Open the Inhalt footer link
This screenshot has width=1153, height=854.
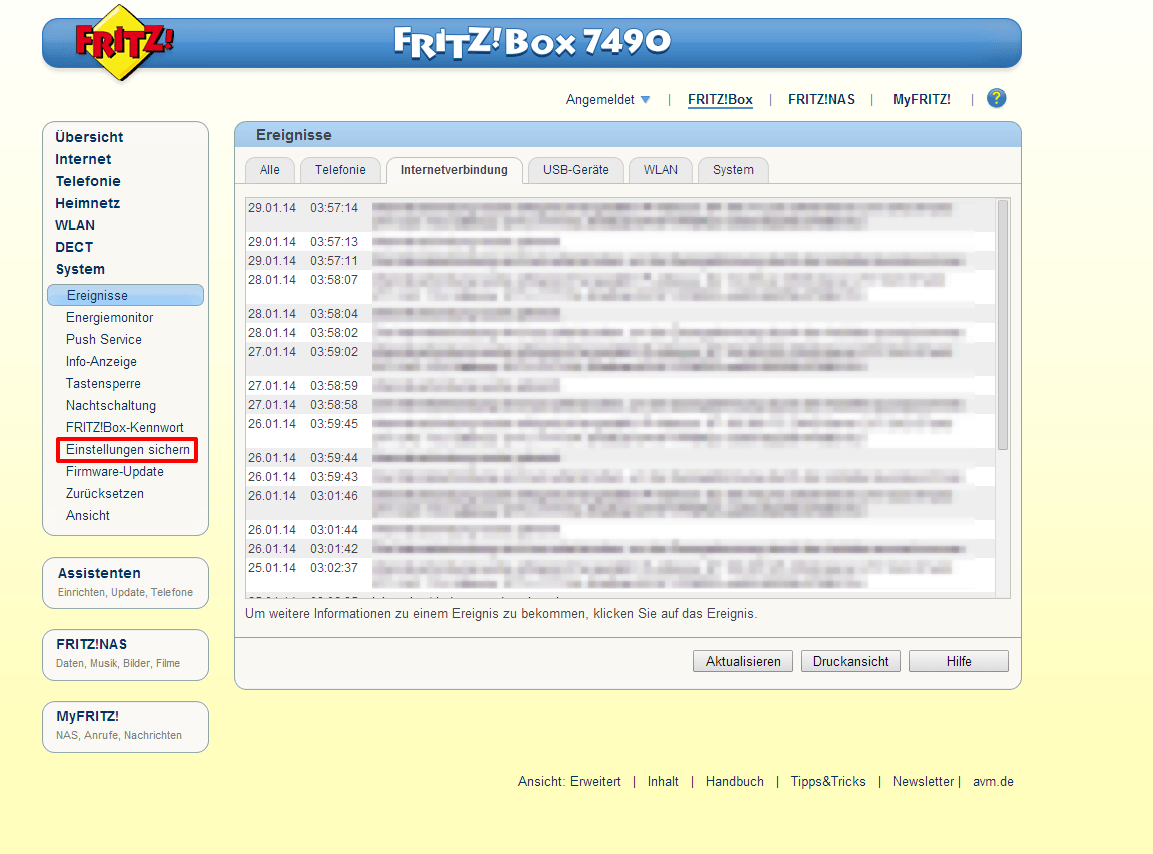click(663, 781)
